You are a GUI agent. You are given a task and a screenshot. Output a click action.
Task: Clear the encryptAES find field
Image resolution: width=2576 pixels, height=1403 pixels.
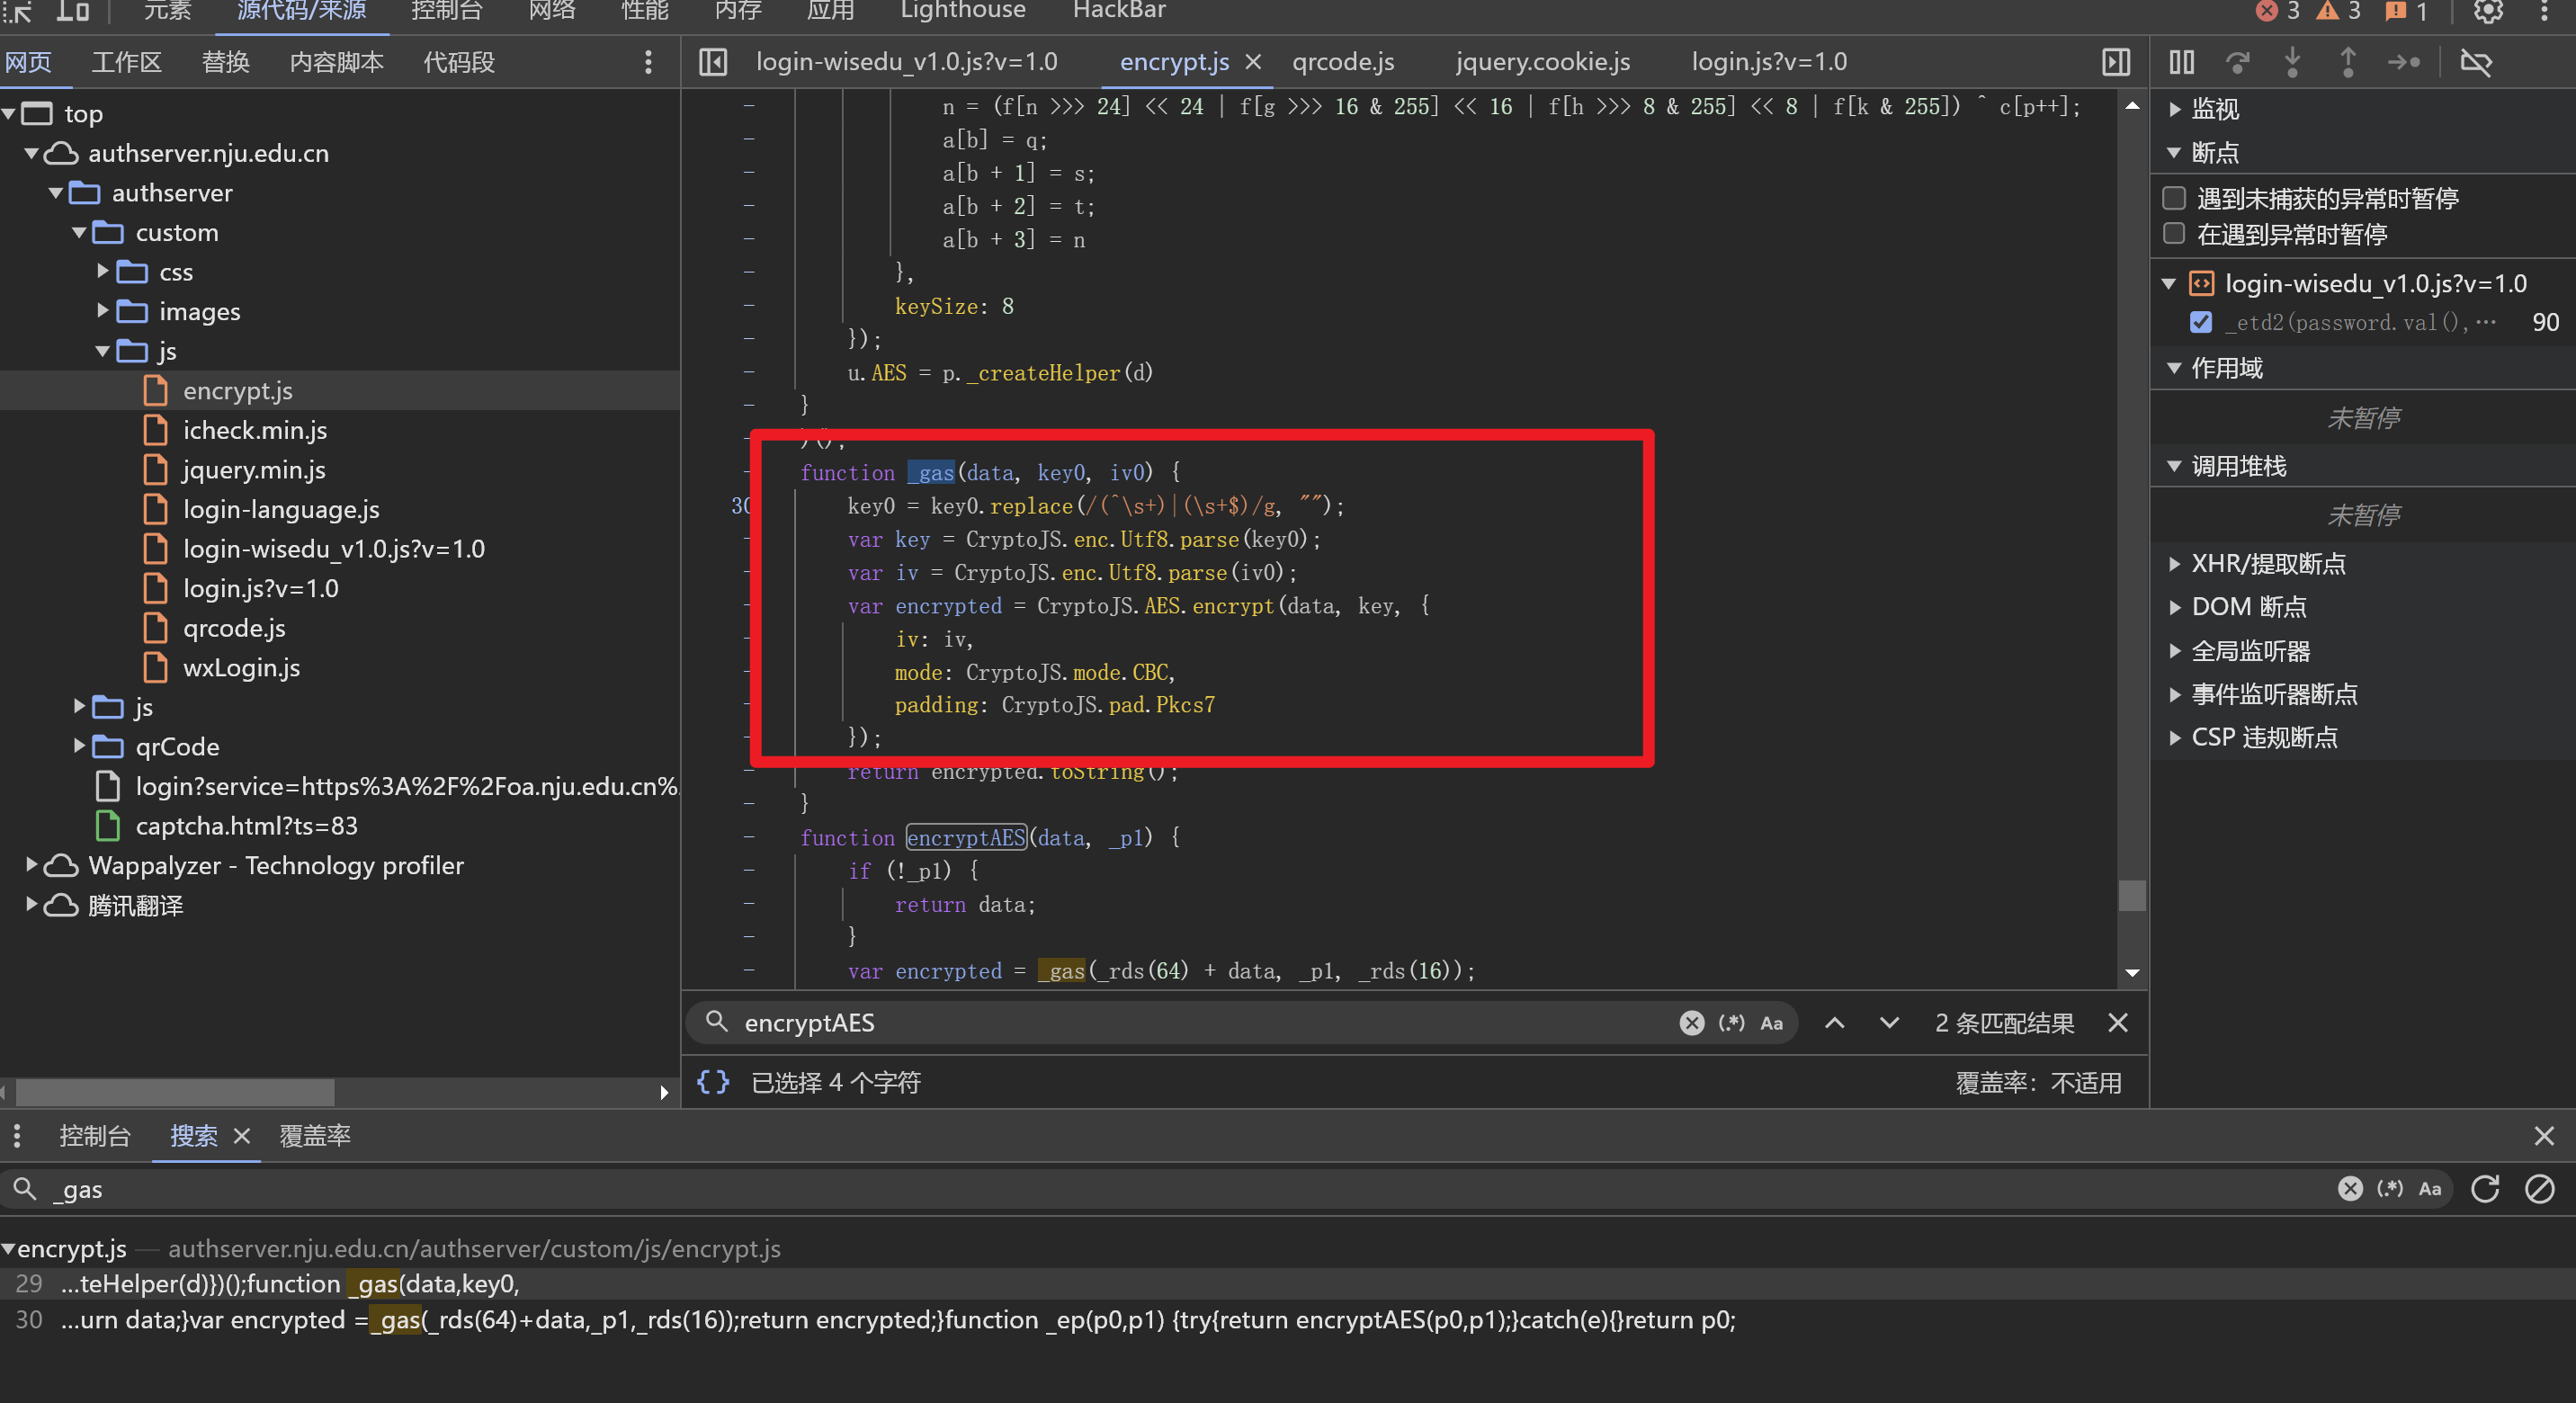tap(1692, 1022)
